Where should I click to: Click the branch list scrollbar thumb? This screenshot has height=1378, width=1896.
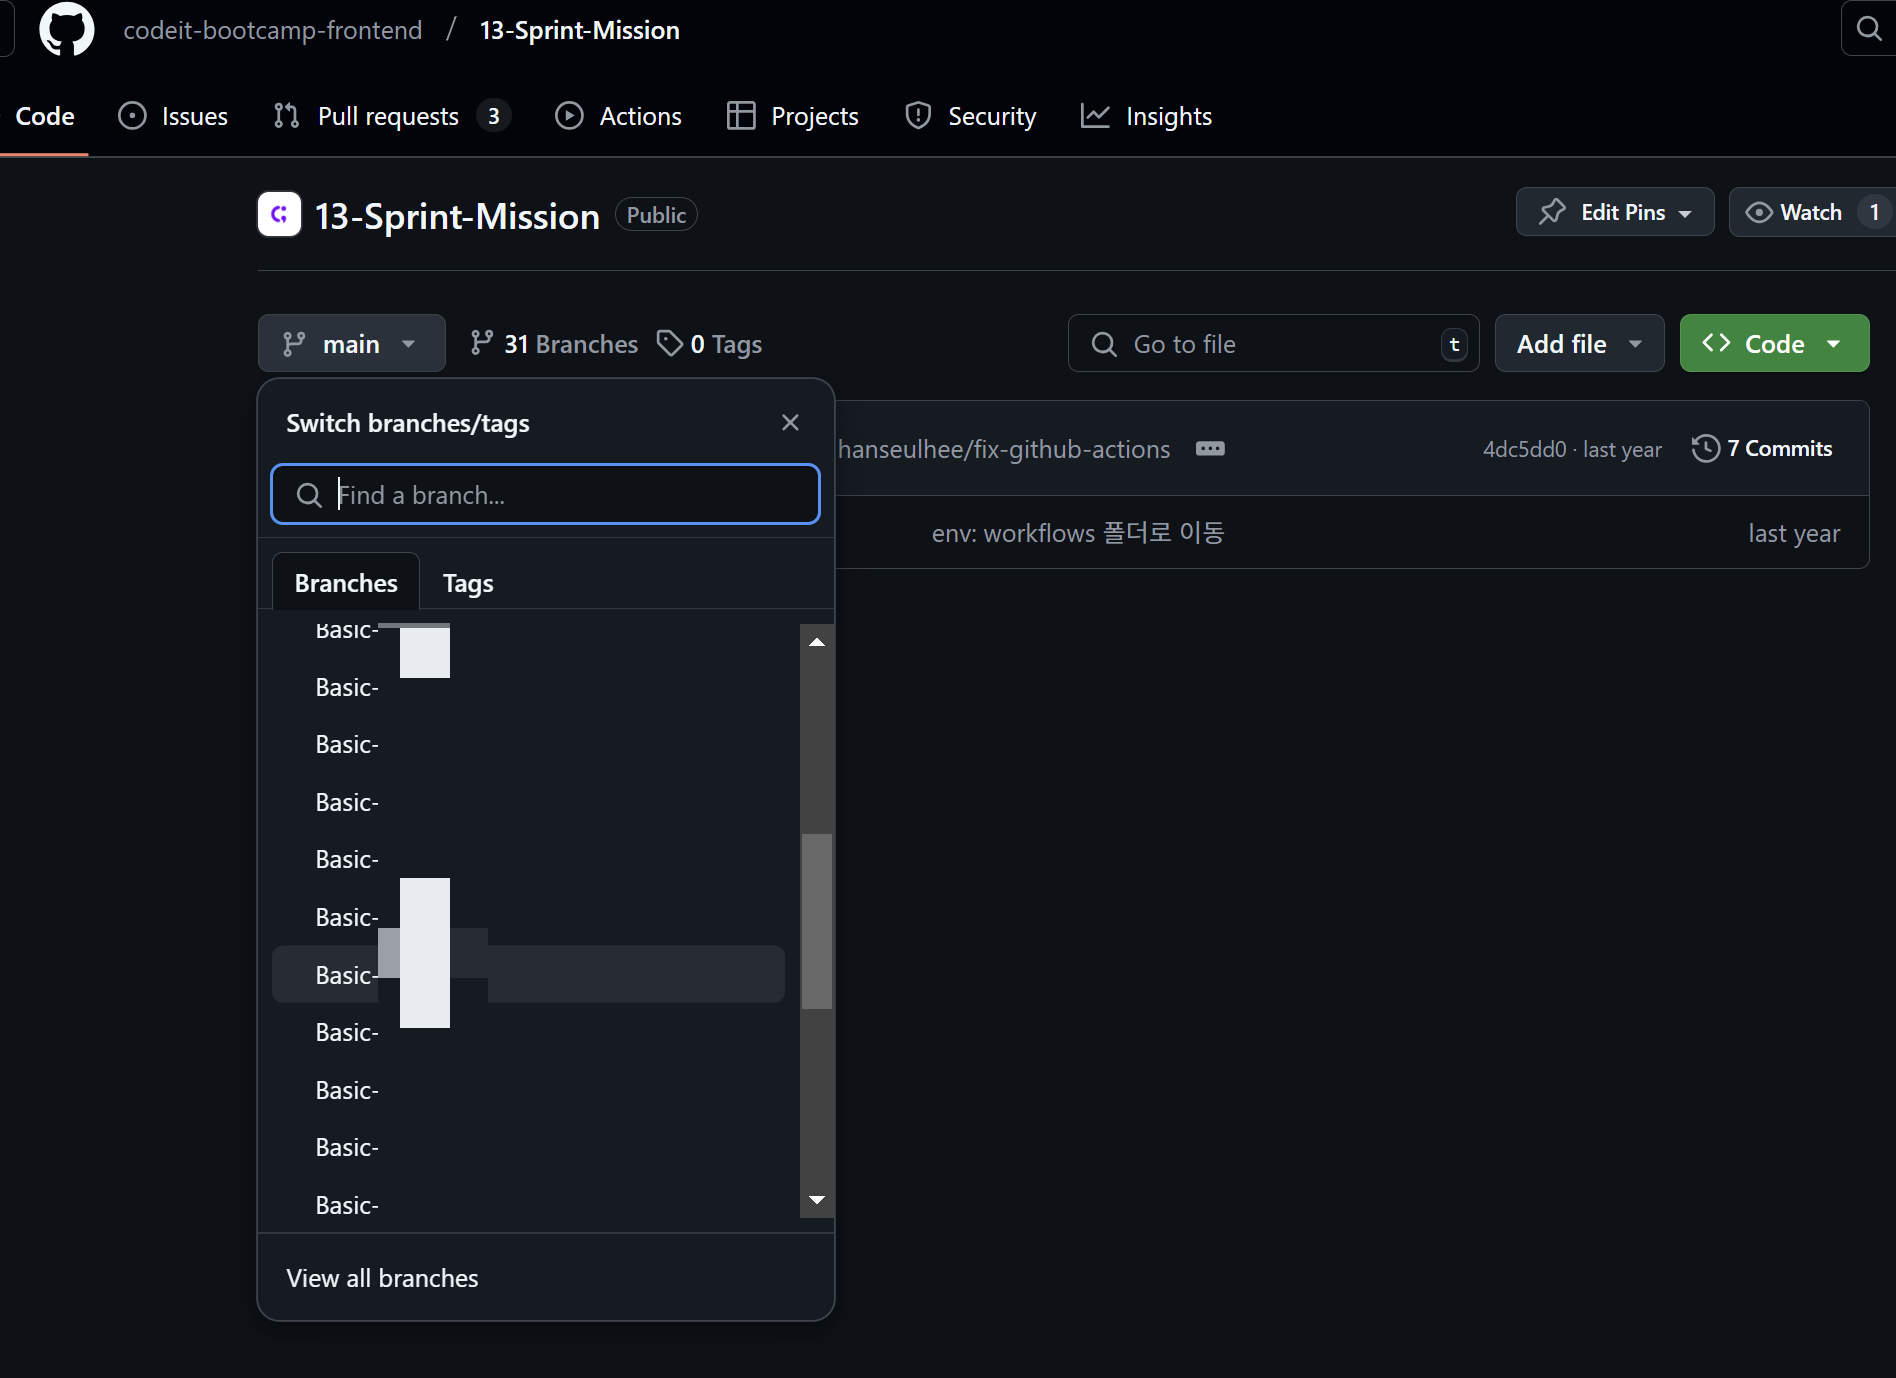coord(817,921)
